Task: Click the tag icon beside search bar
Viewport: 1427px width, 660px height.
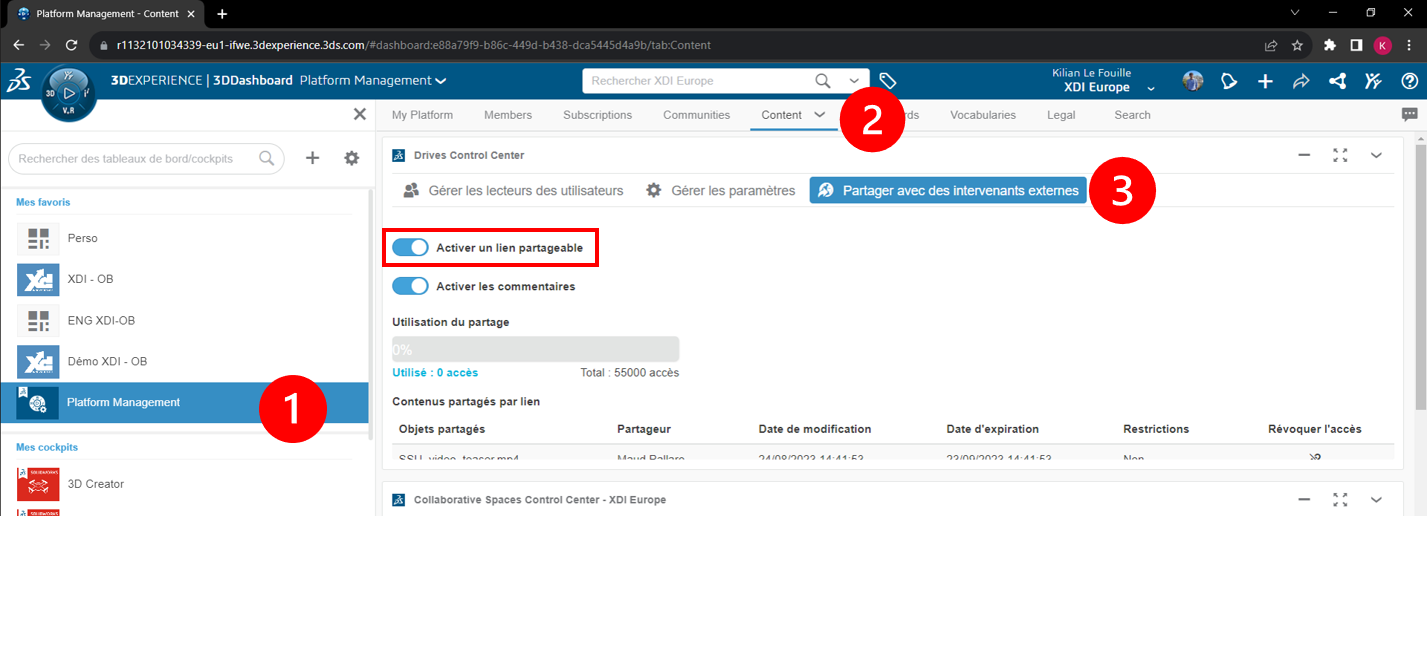Action: [887, 81]
